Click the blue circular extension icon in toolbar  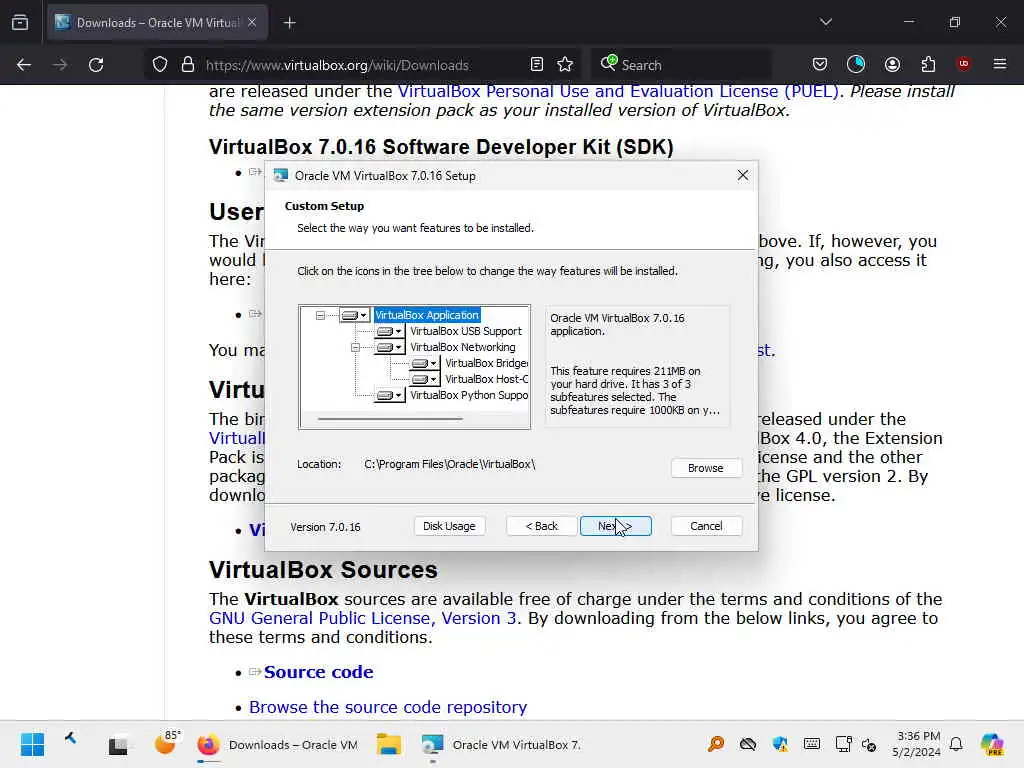click(x=856, y=64)
